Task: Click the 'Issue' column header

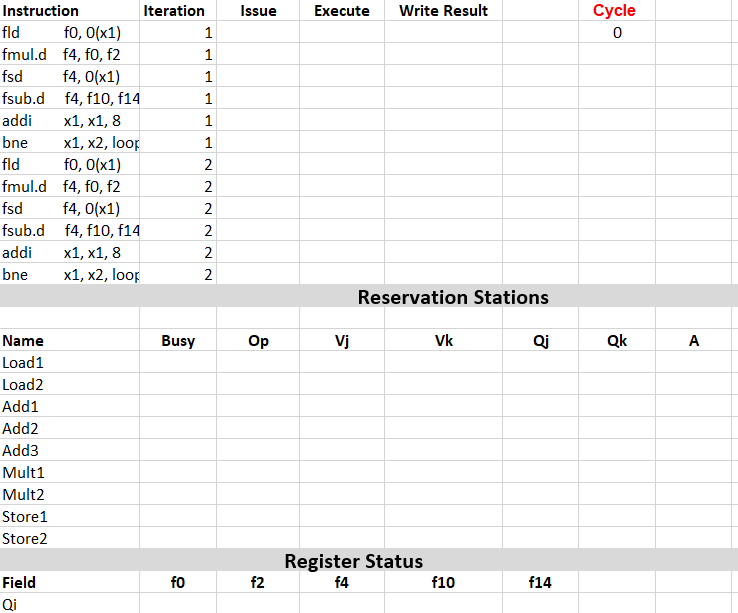Action: tap(258, 10)
